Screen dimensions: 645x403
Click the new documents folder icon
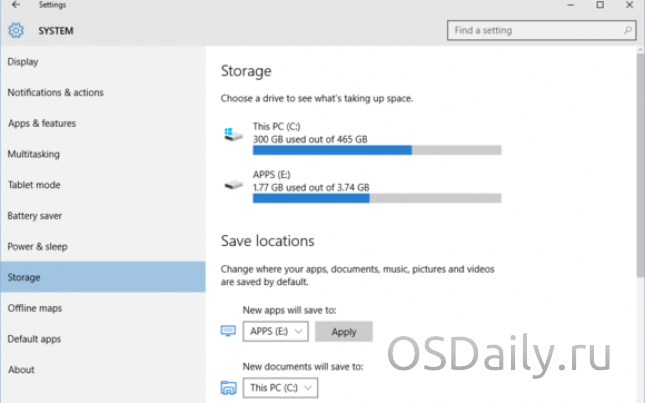[228, 387]
